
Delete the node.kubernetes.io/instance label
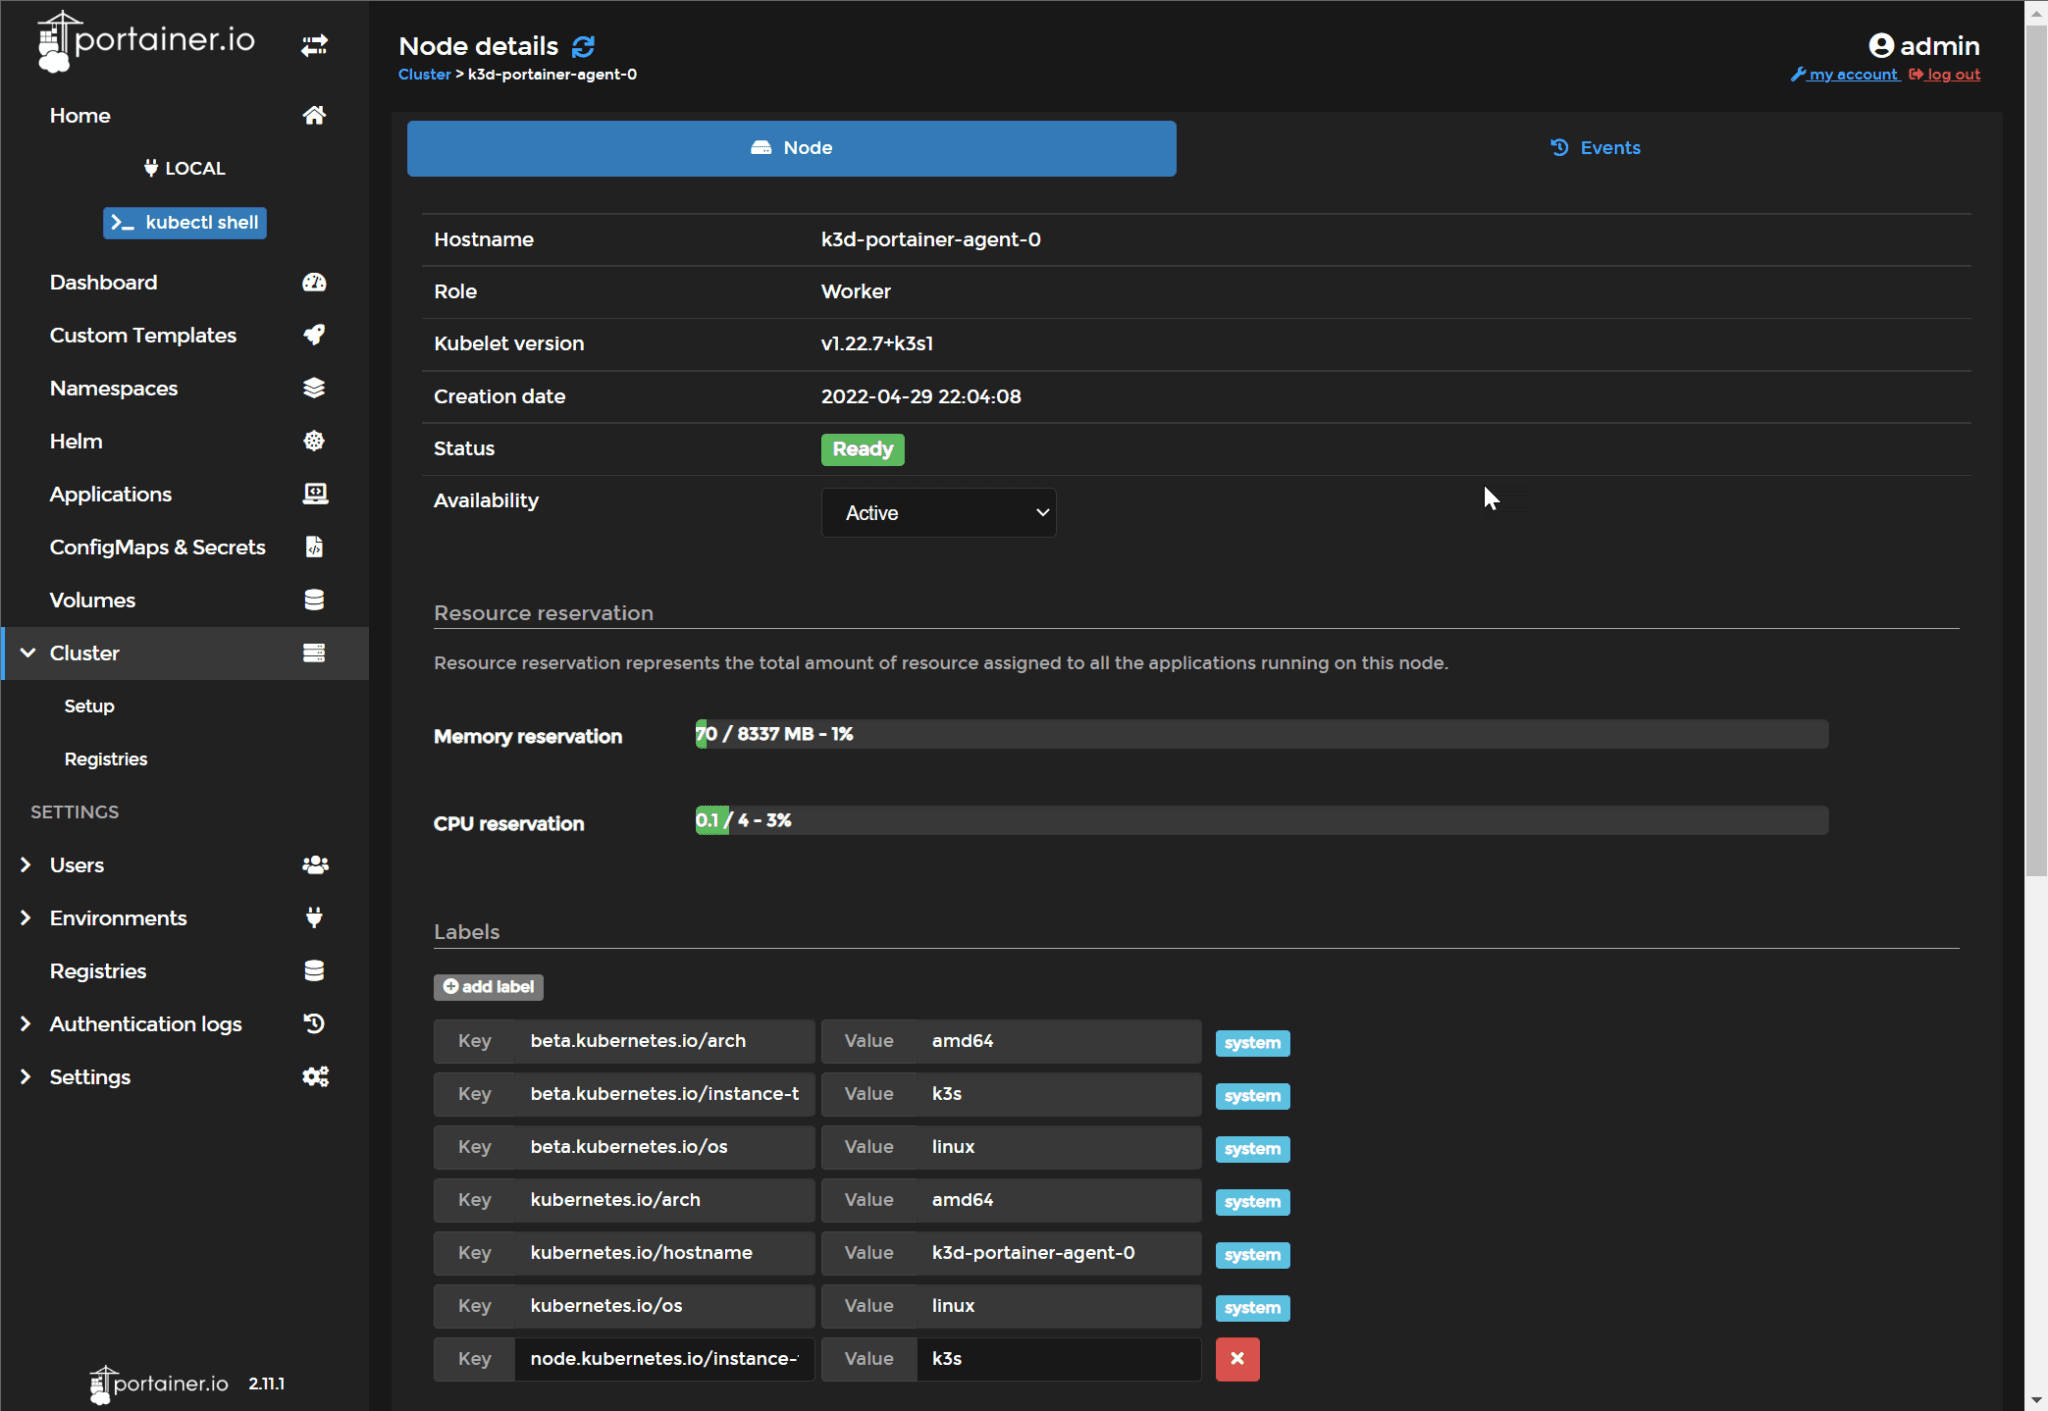1236,1359
